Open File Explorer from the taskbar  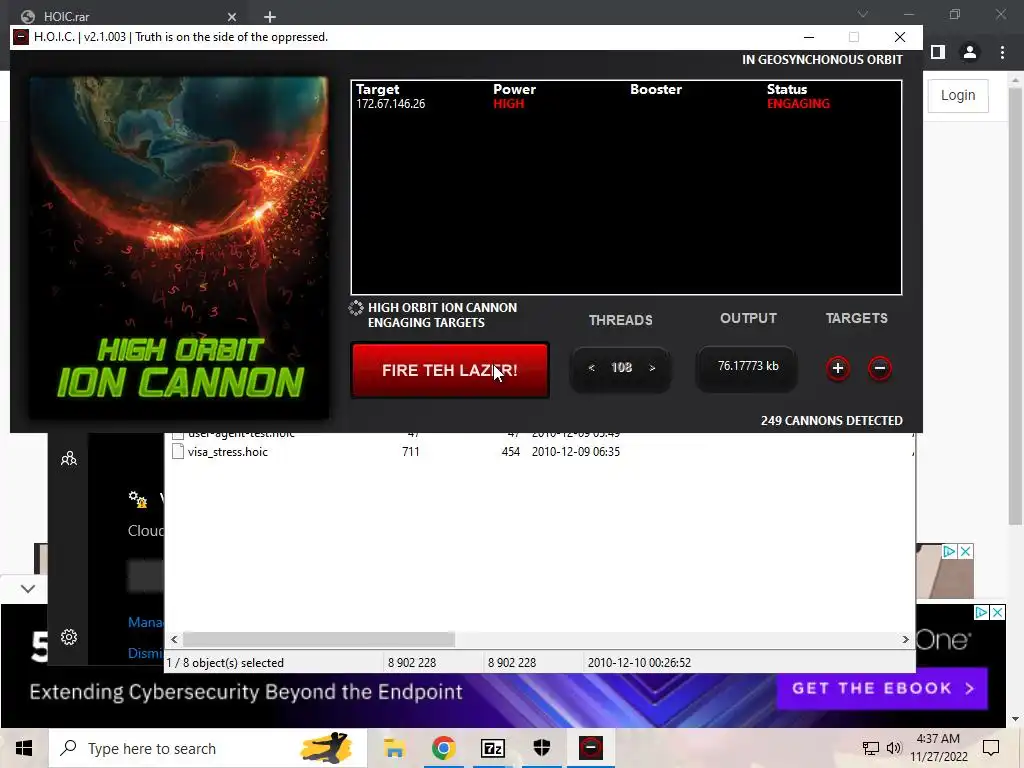click(394, 748)
